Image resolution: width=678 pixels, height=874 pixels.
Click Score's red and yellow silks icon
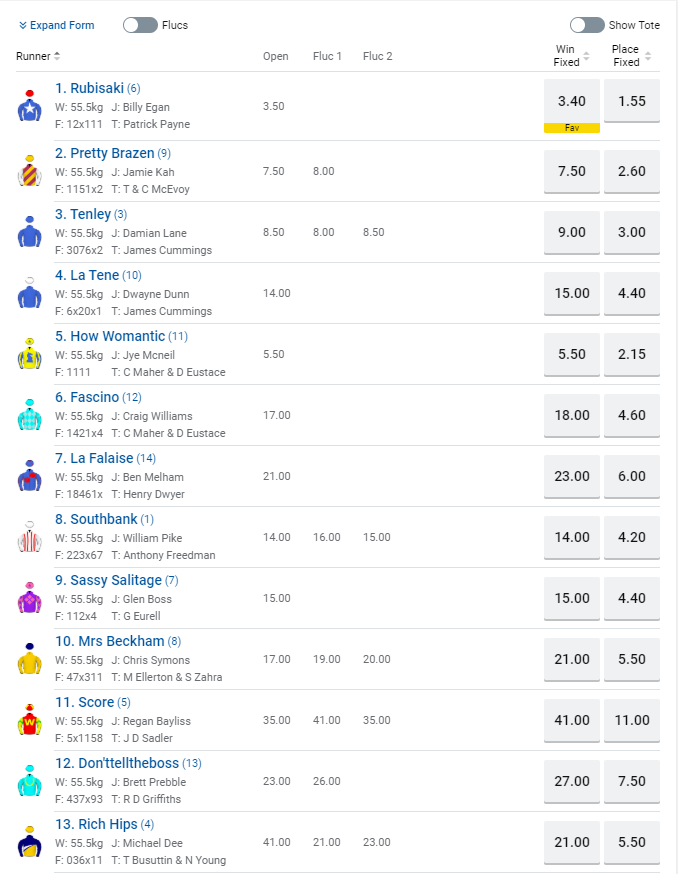29,720
